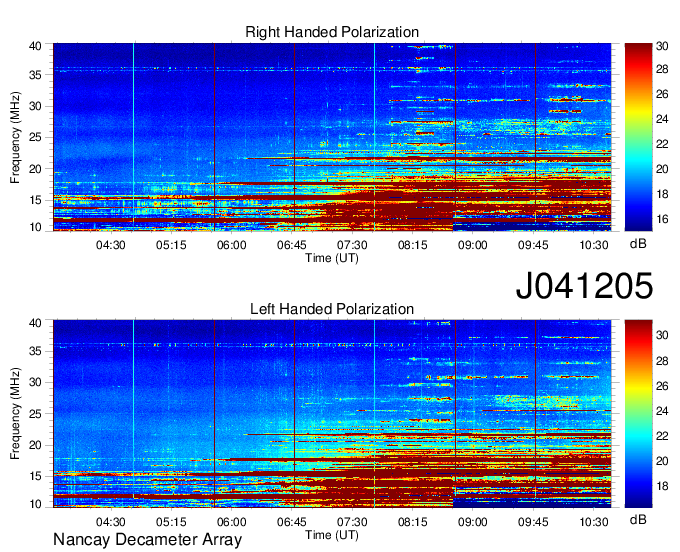The image size is (680, 552).
Task: Click the 40 MHz tick on Left Handed plot
Action: pos(35,323)
